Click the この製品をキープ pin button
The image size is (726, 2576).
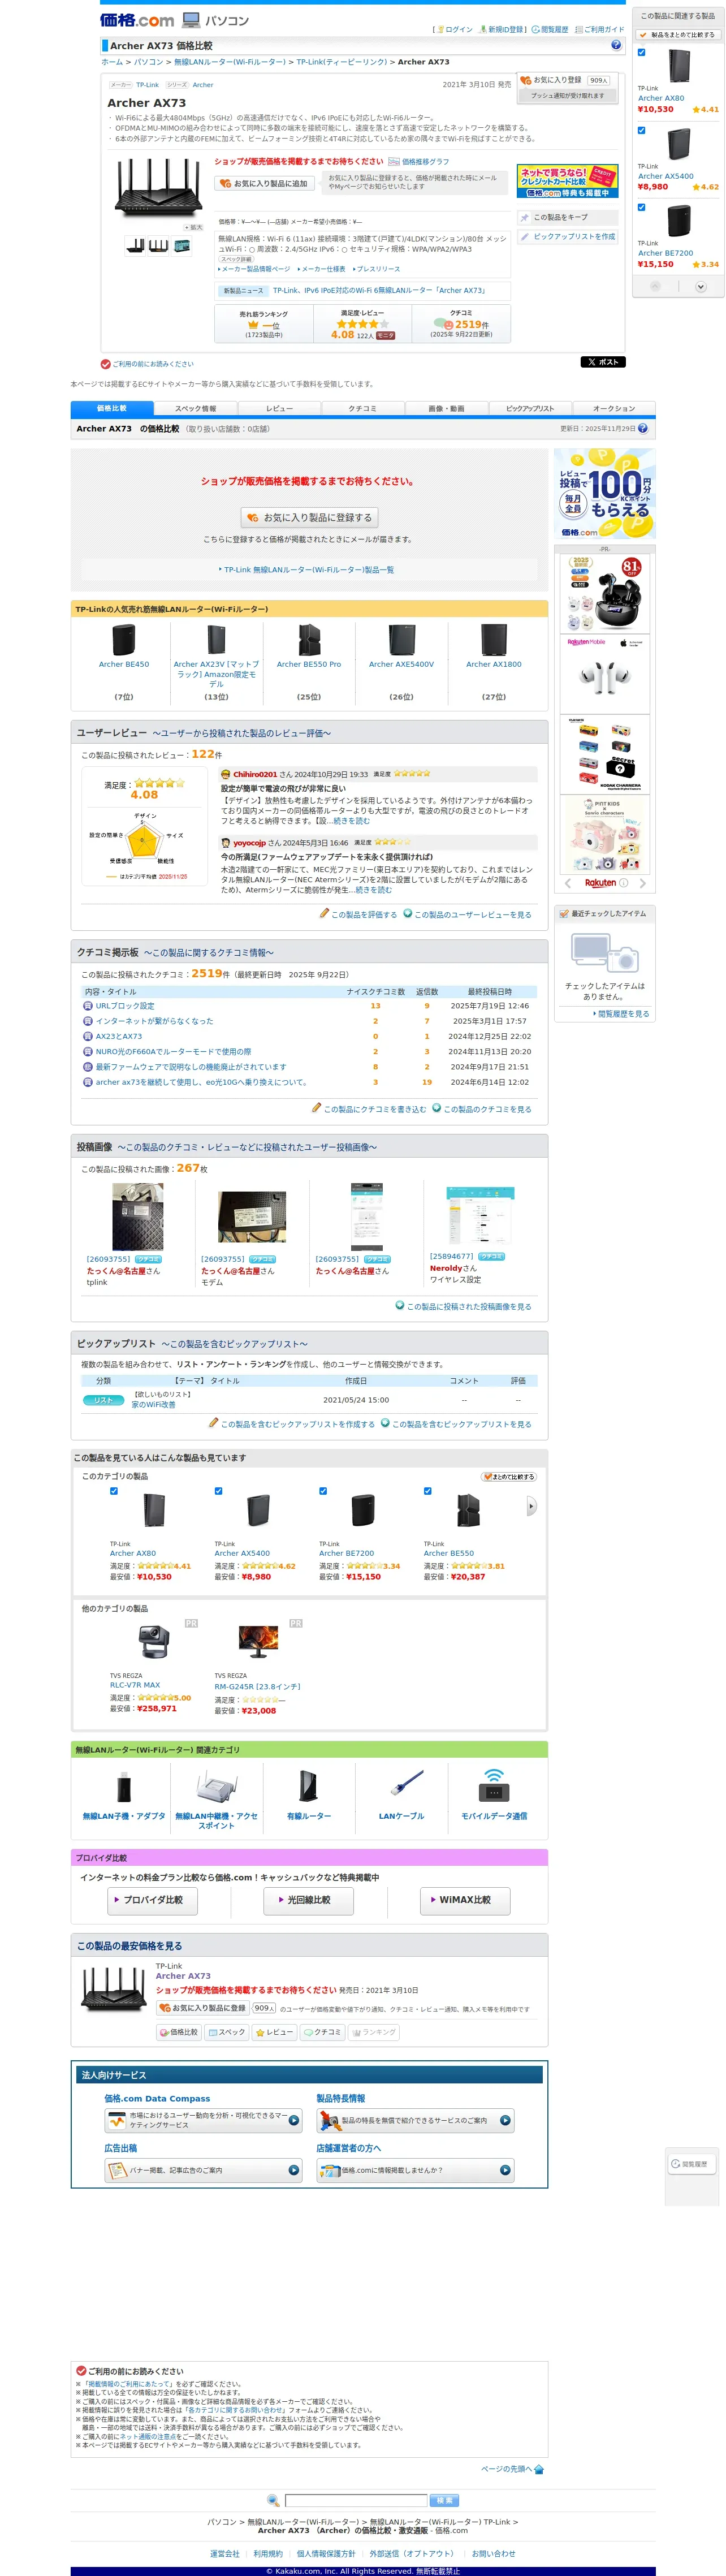click(568, 217)
